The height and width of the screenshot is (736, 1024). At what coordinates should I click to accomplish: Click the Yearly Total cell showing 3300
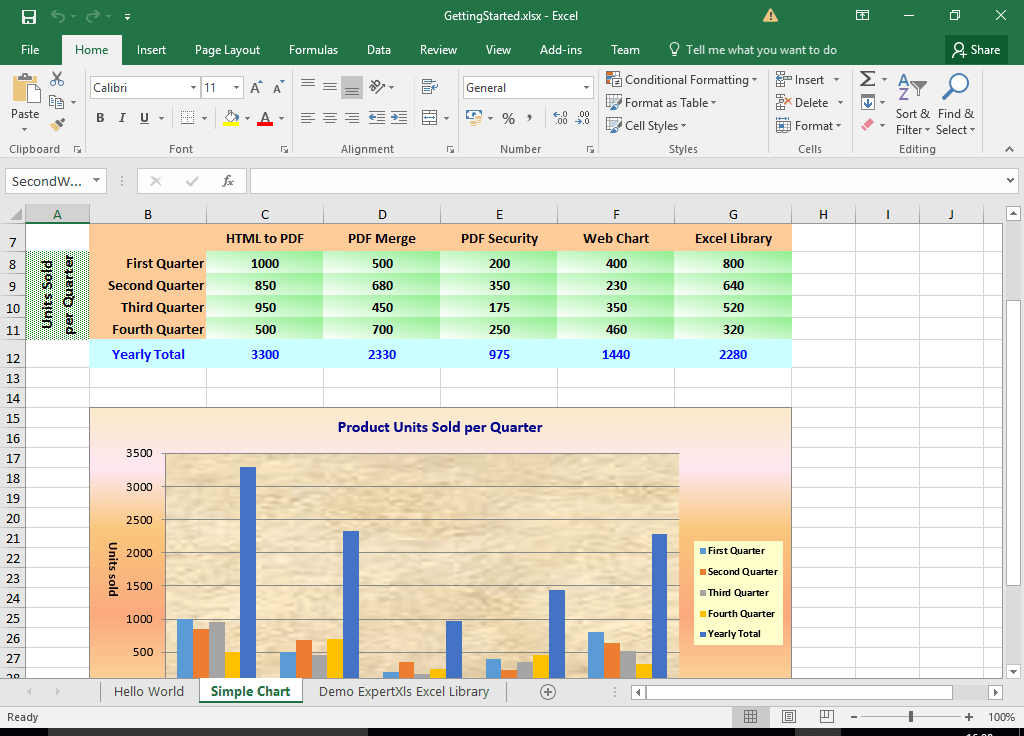[264, 353]
